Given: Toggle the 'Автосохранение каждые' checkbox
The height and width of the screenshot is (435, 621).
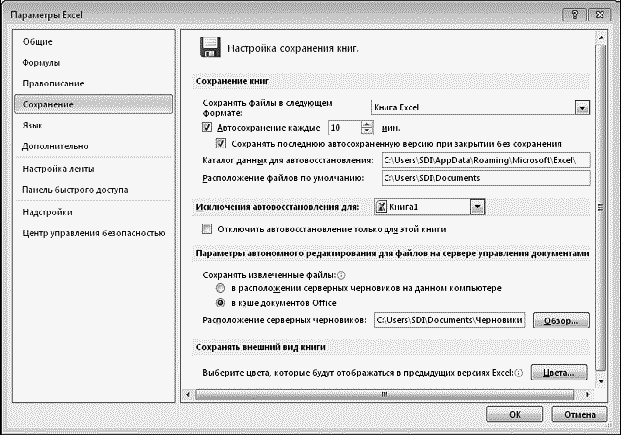Looking at the screenshot, I should click(207, 128).
